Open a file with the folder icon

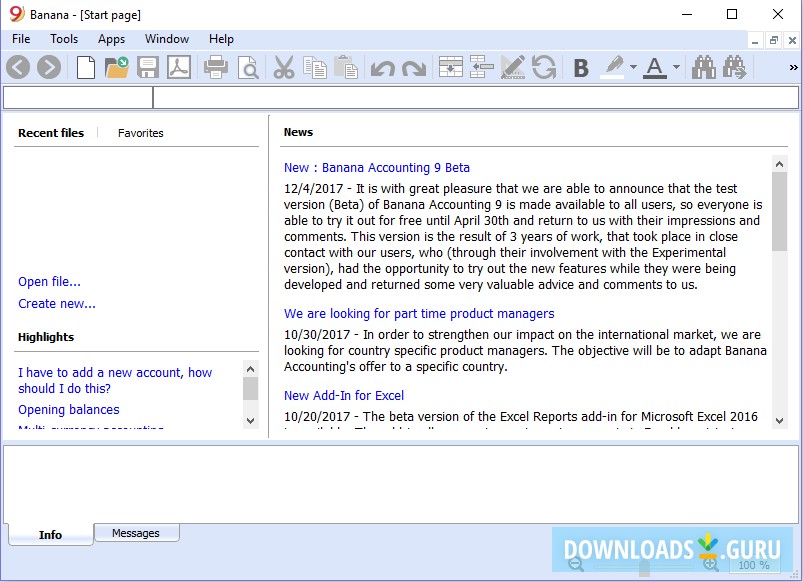[x=117, y=67]
